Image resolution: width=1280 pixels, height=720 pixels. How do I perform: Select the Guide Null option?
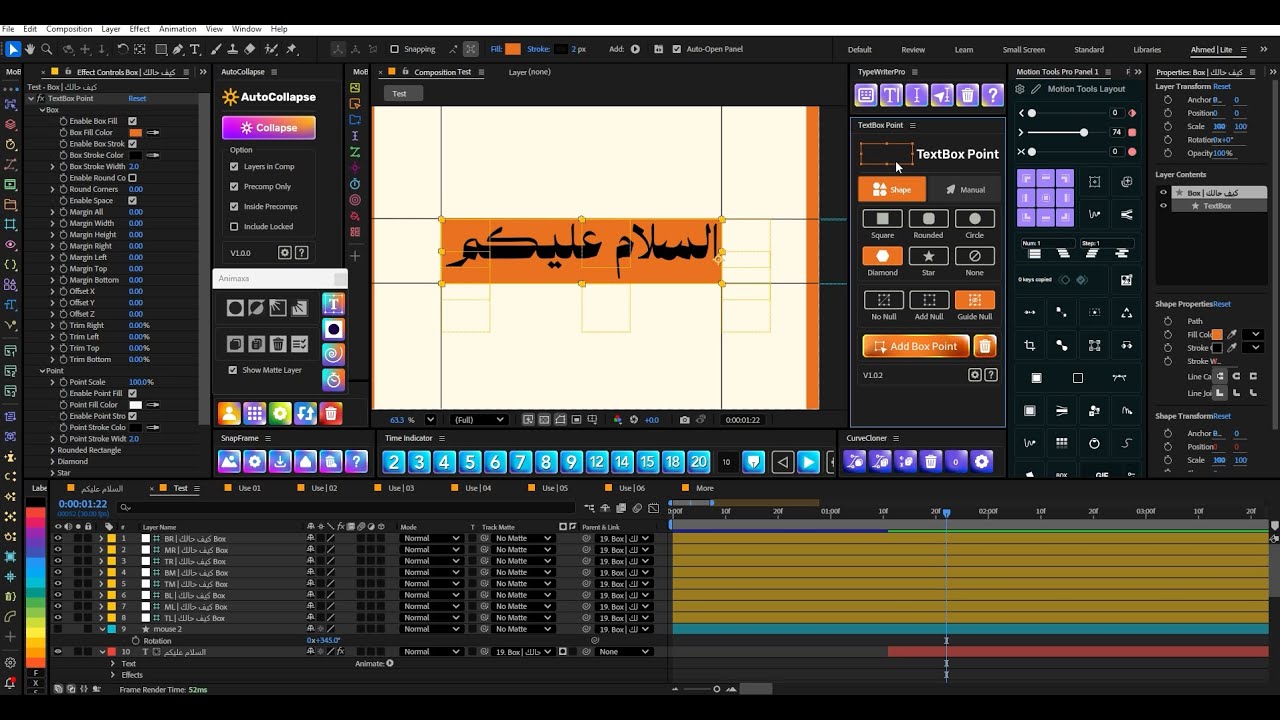coord(974,300)
